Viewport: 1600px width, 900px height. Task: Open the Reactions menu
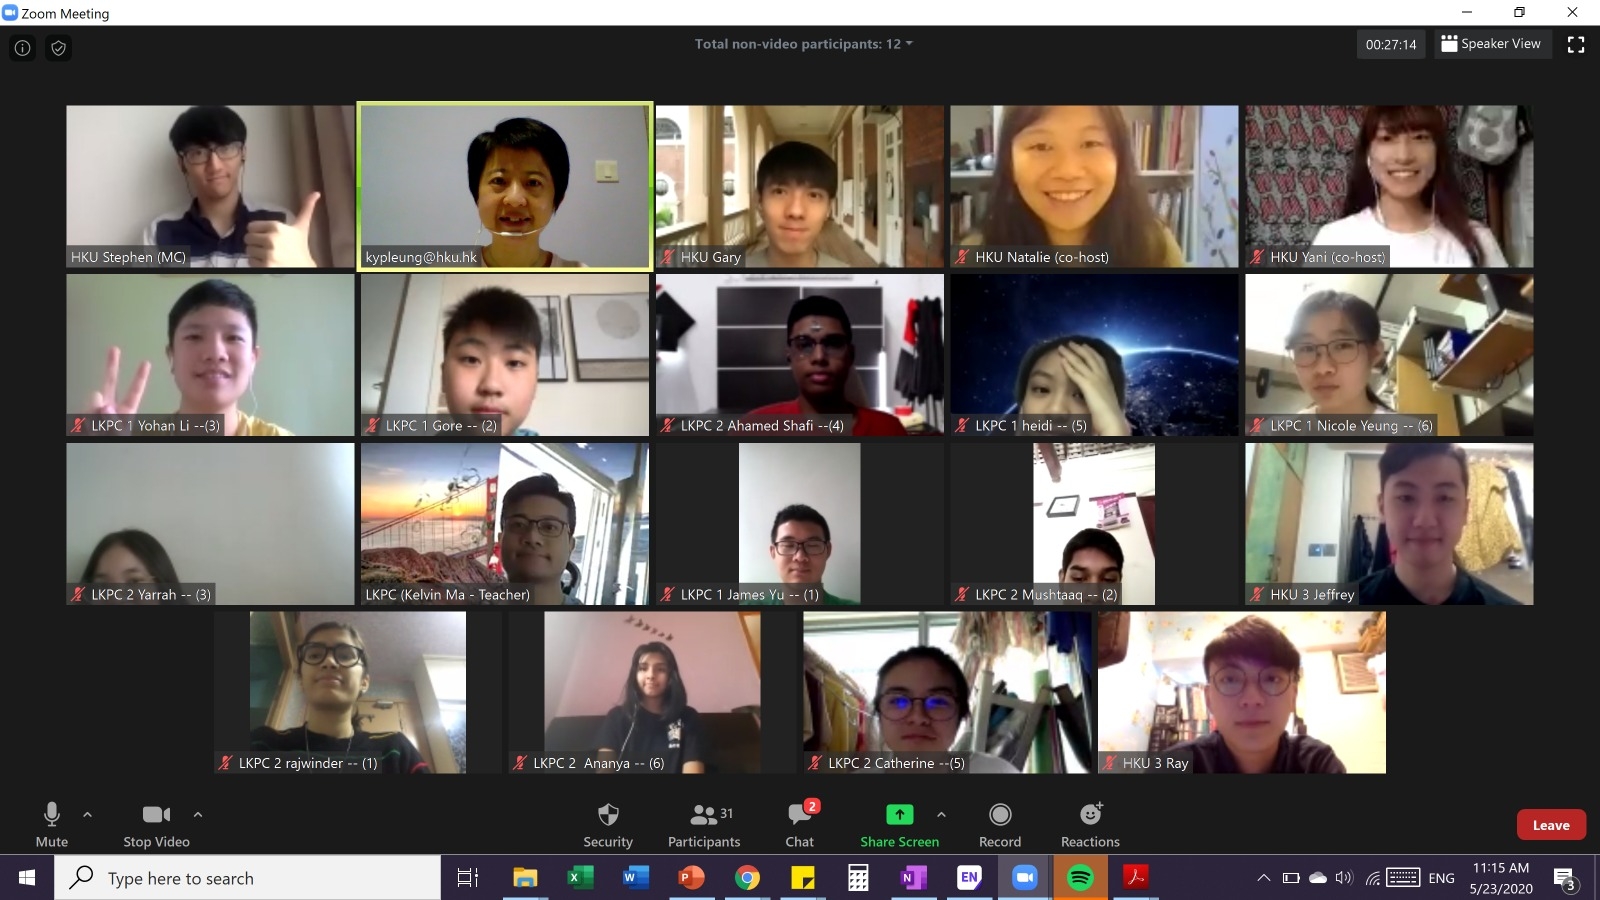[x=1090, y=825]
